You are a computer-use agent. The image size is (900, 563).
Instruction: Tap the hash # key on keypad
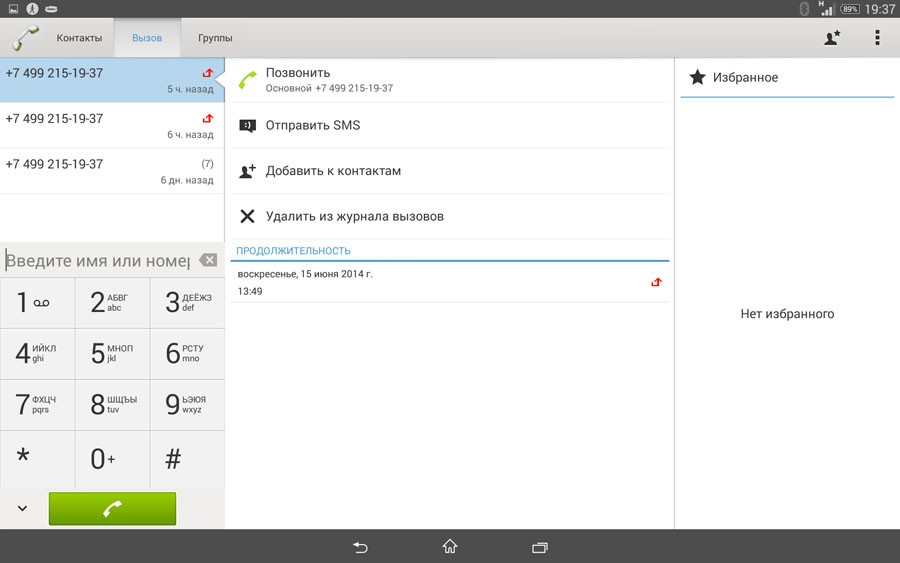pos(187,459)
